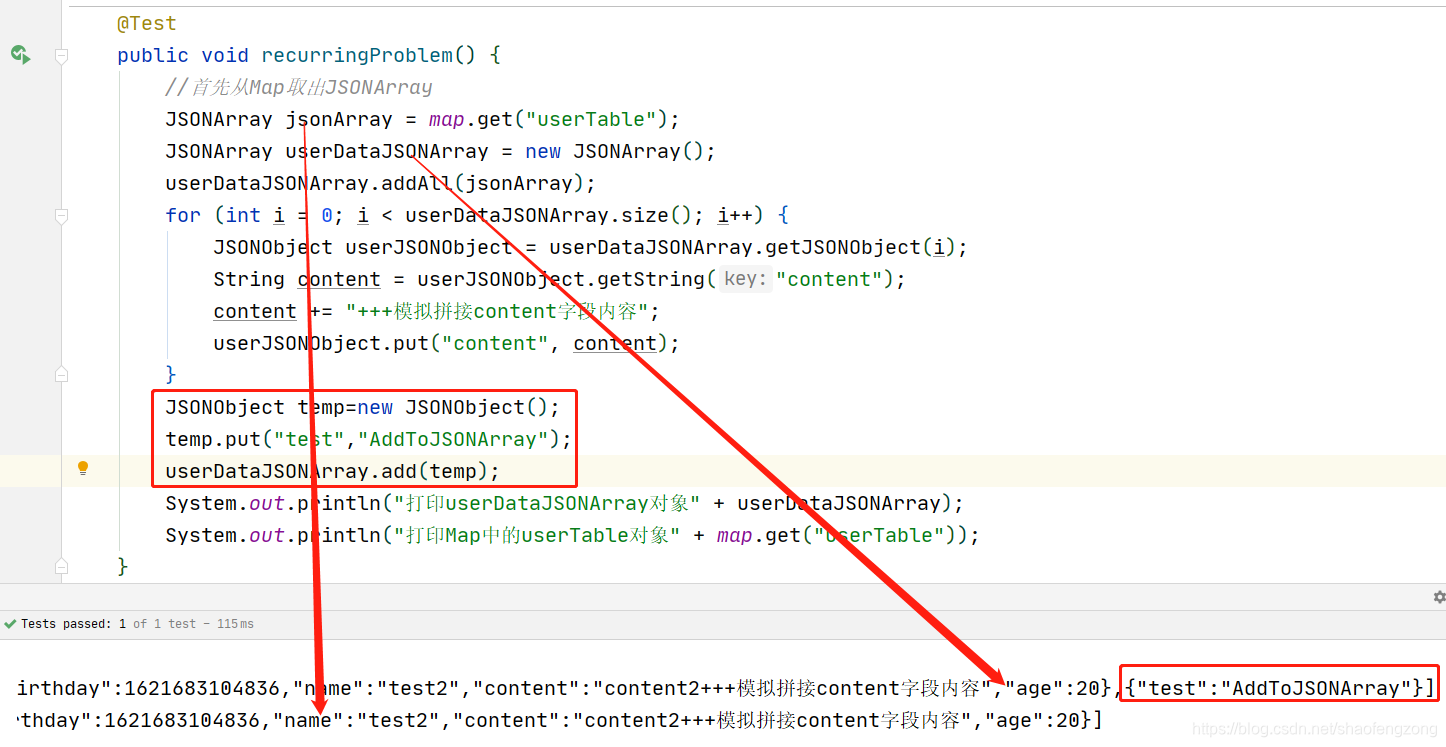The width and height of the screenshot is (1446, 747).
Task: Click '"age":20}]' ending the second console line
Action: pos(1044,720)
